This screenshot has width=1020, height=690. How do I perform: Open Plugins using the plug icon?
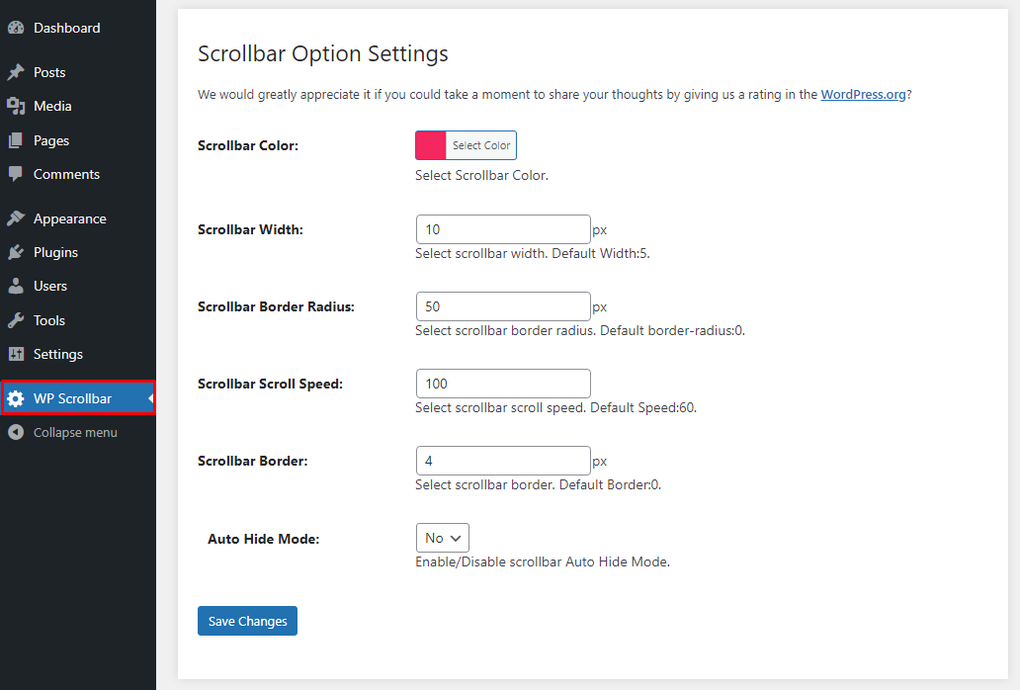pyautogui.click(x=17, y=252)
